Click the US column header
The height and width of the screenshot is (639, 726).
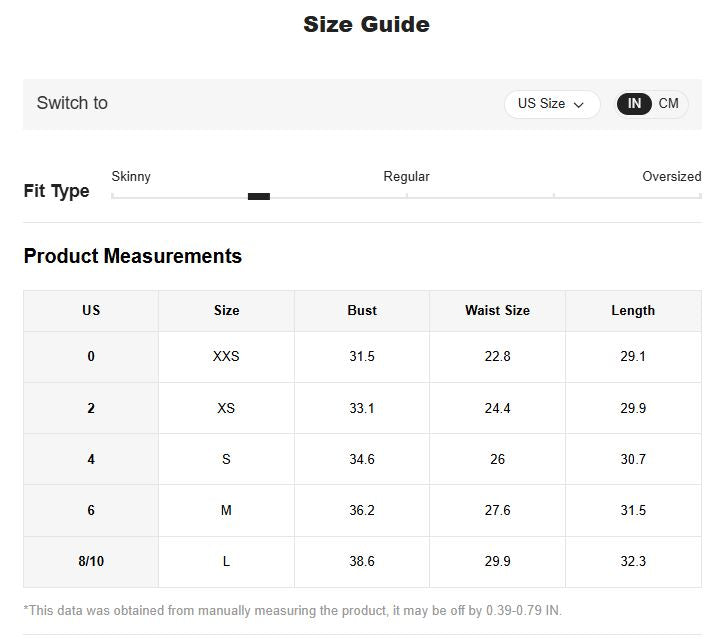(x=91, y=311)
